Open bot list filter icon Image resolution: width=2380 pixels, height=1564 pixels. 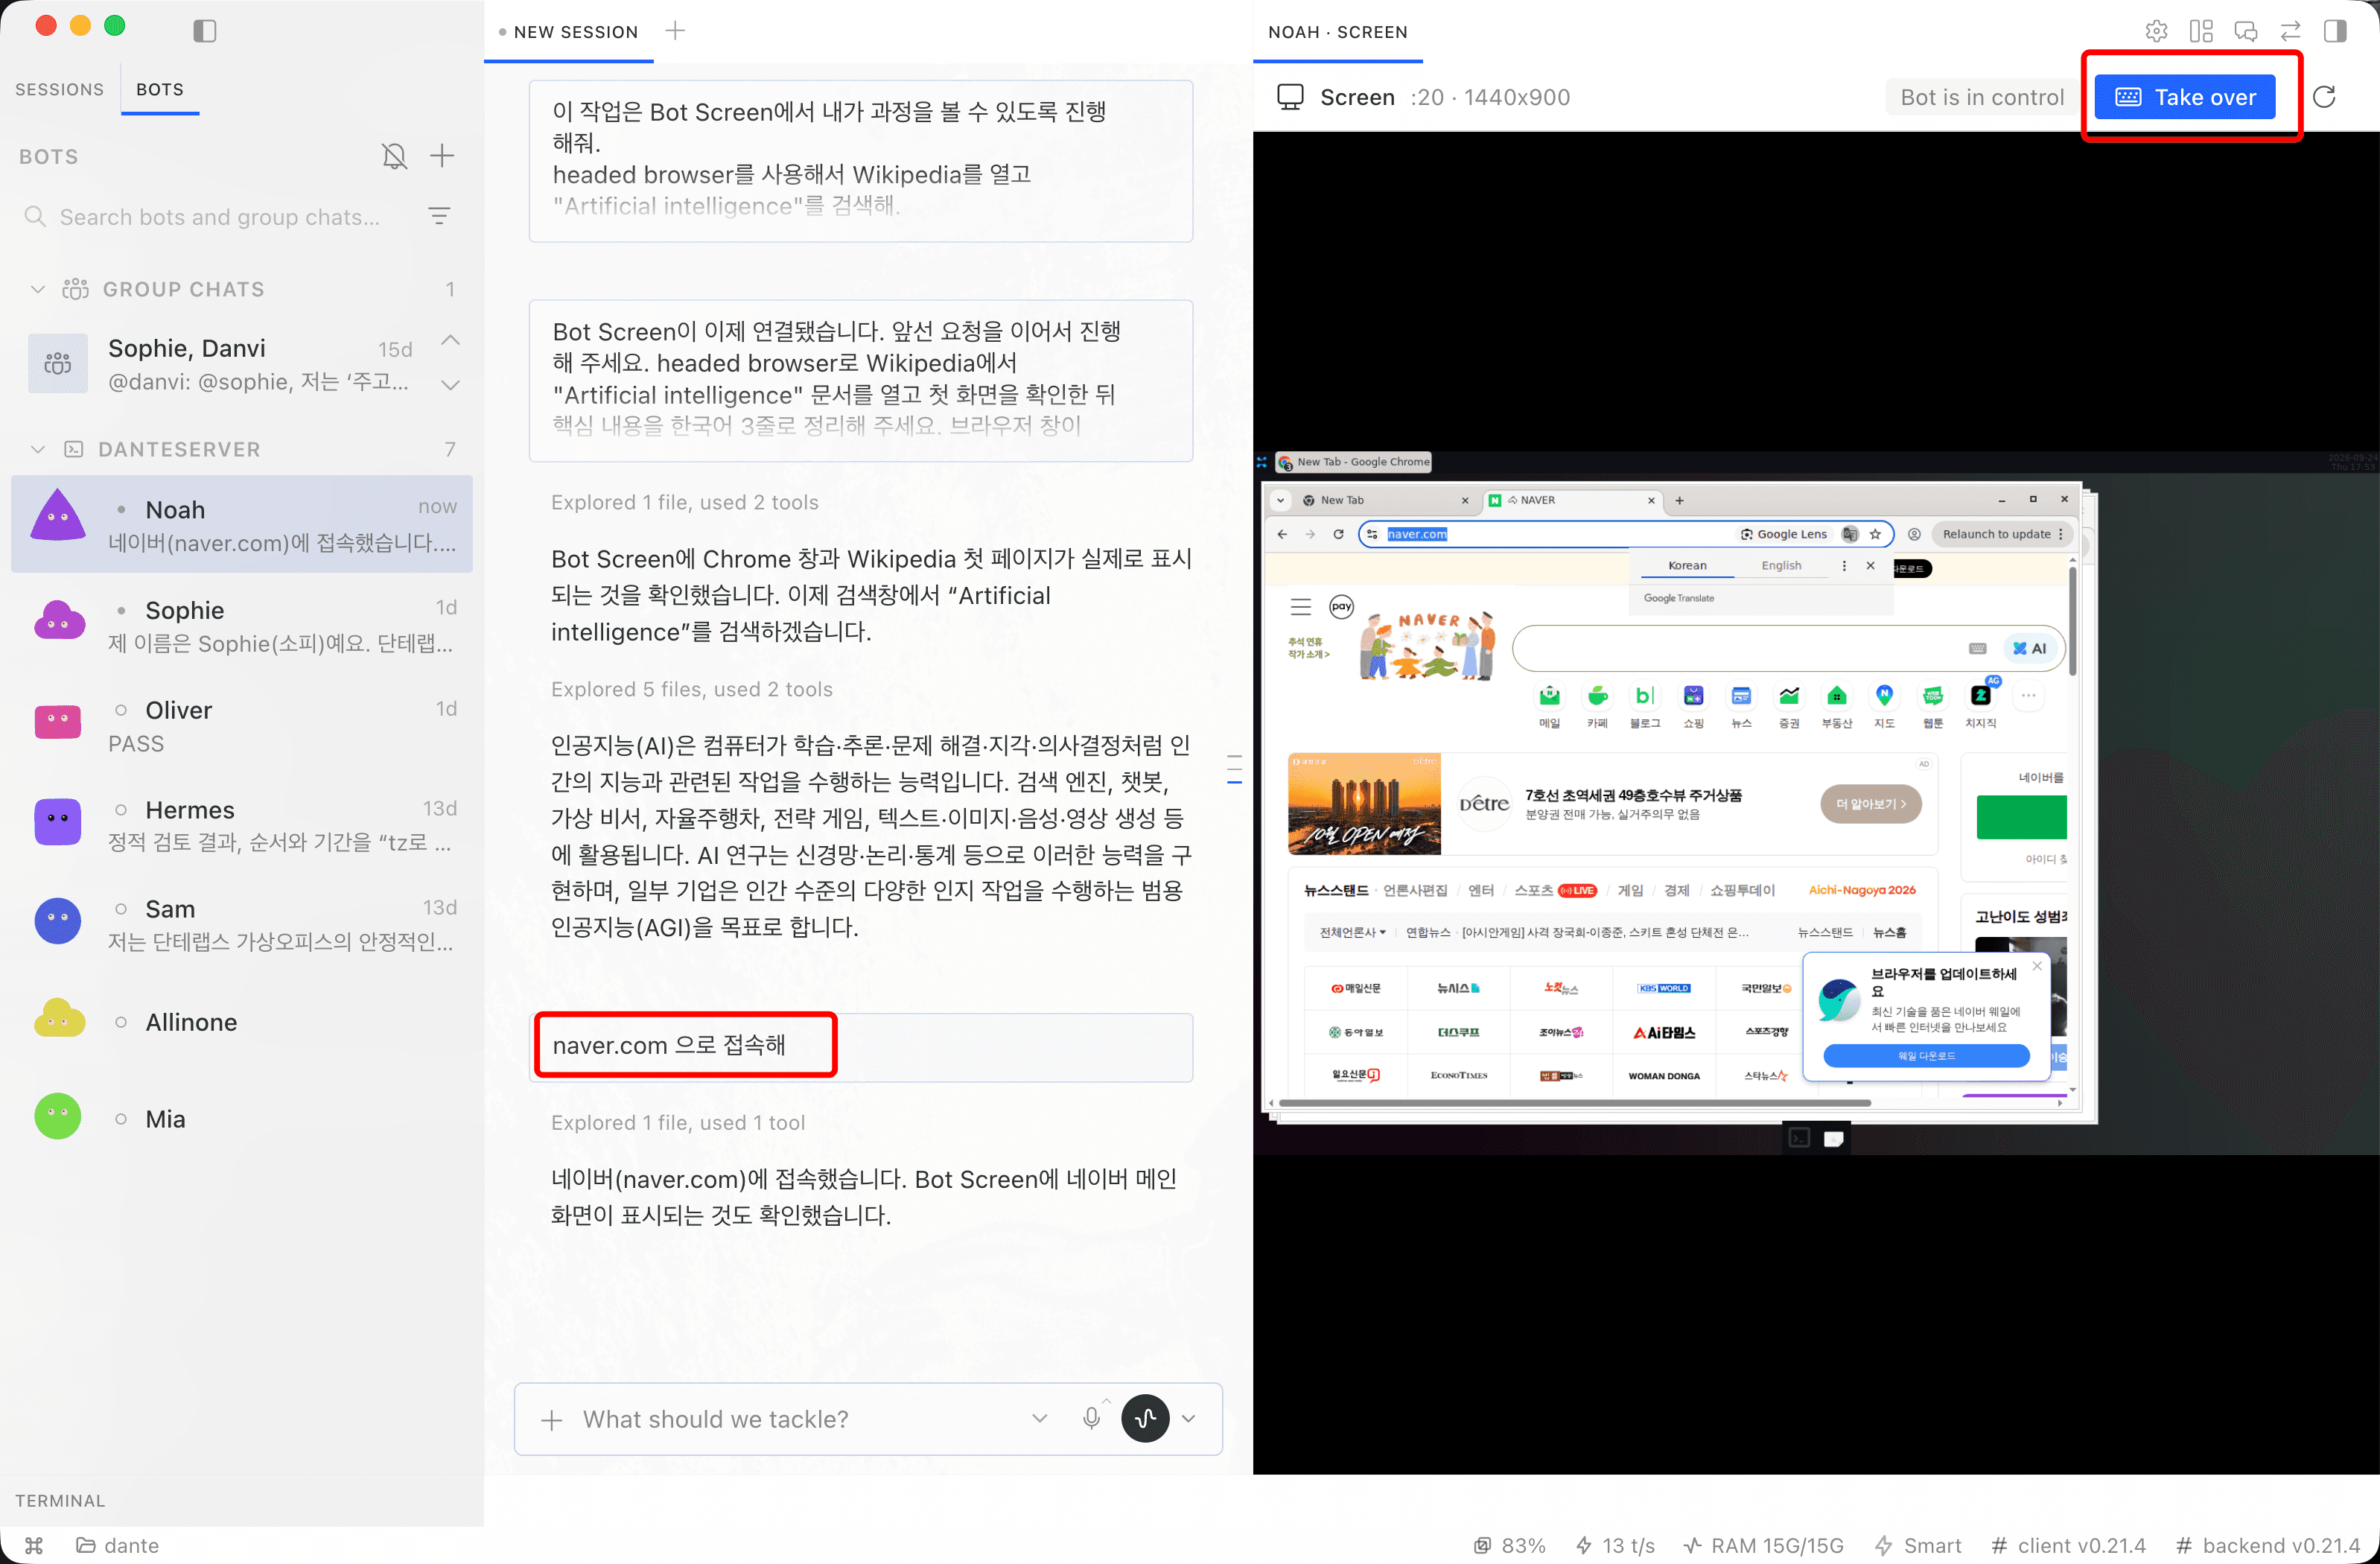pos(439,216)
